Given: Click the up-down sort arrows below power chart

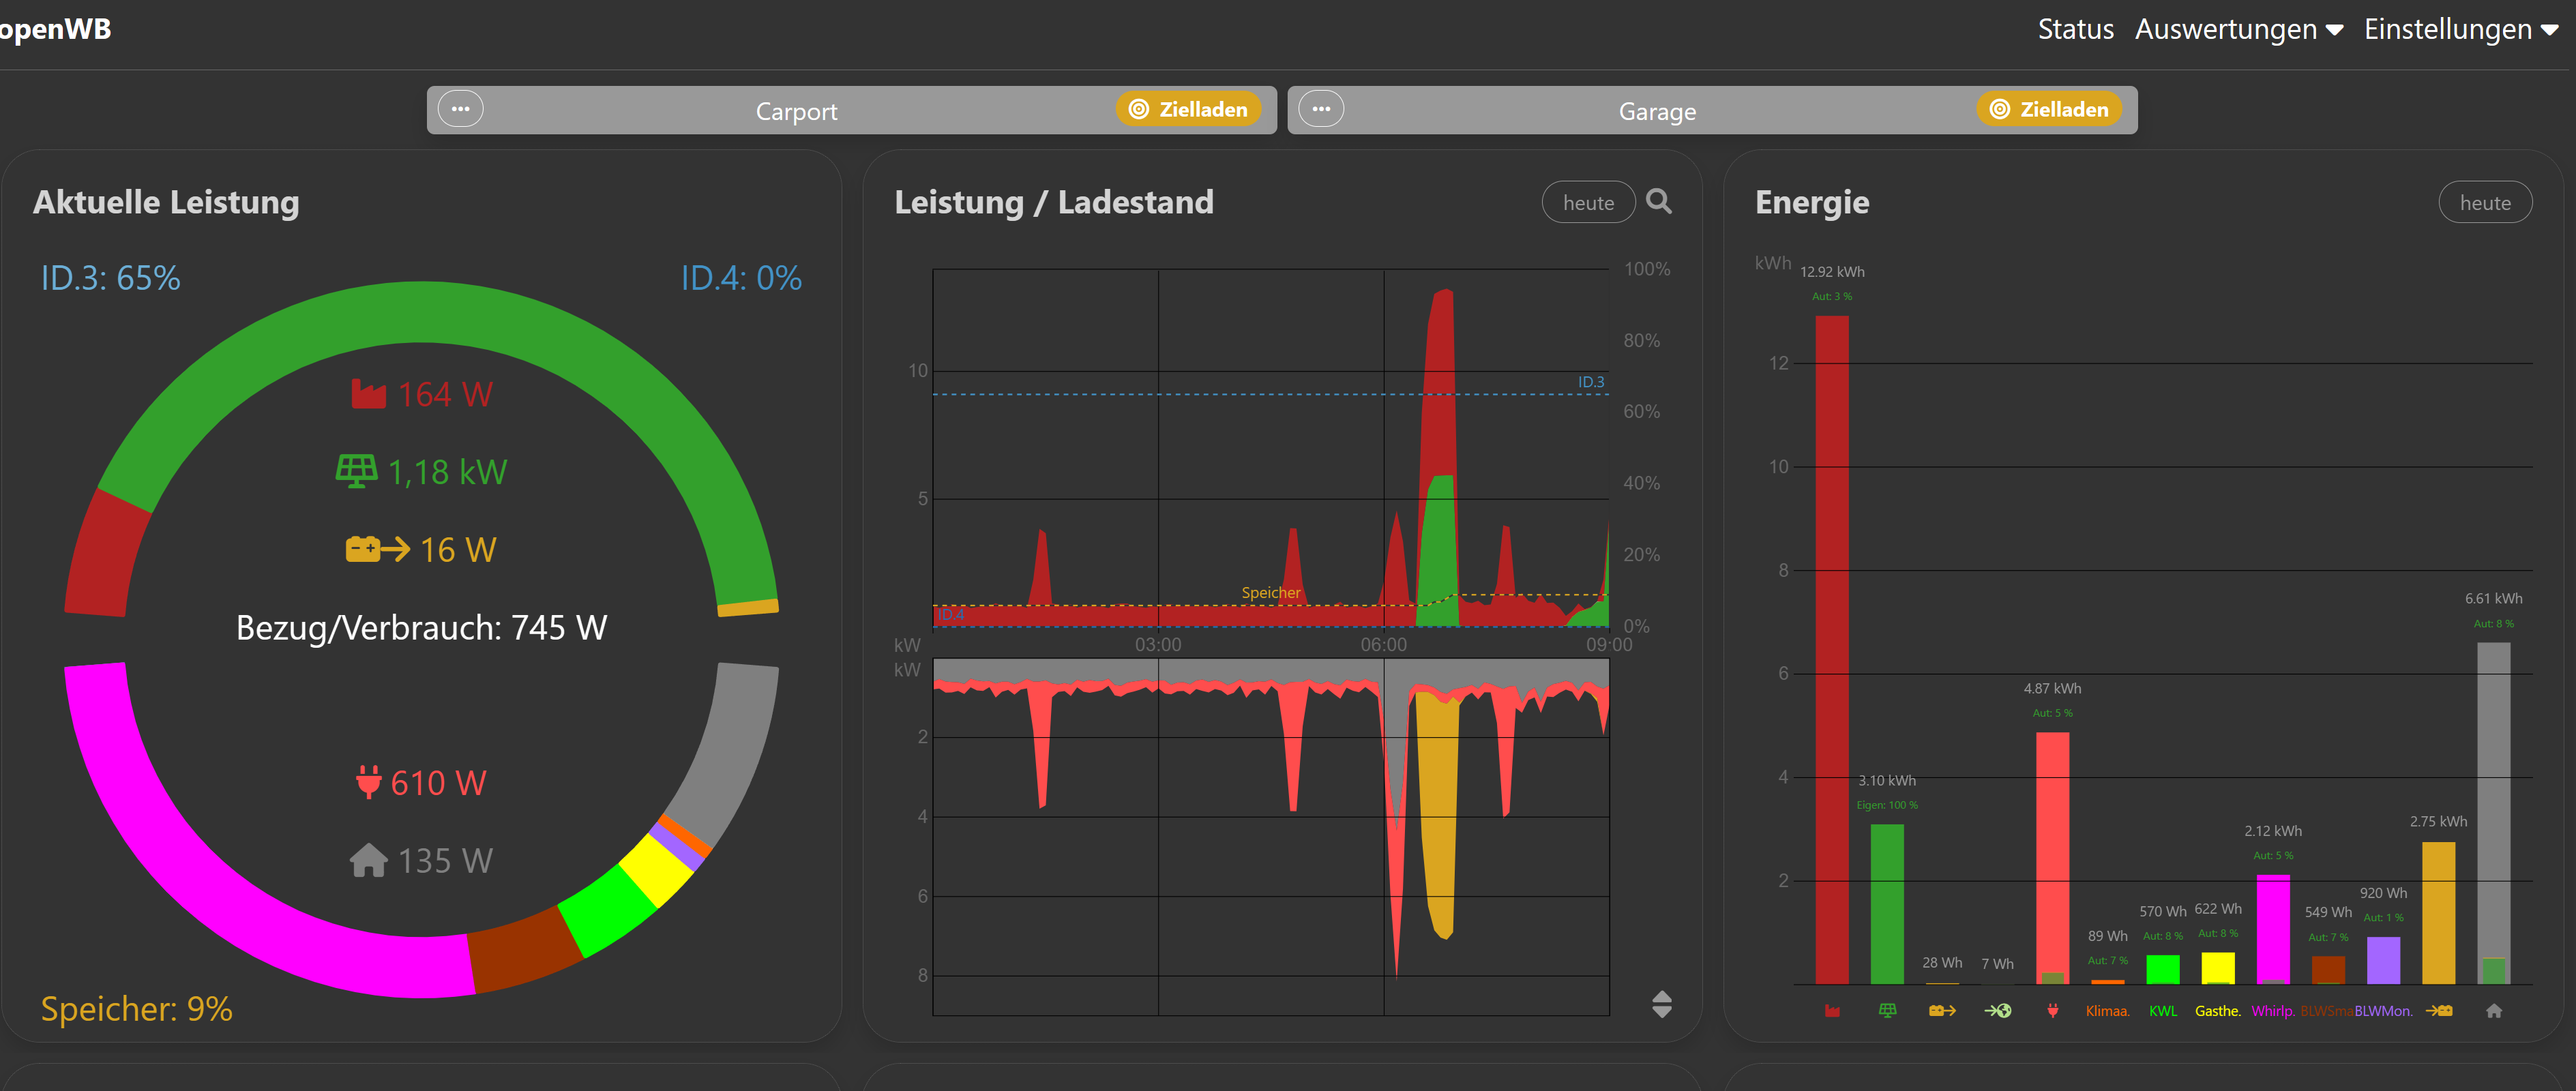Looking at the screenshot, I should (x=1661, y=1004).
